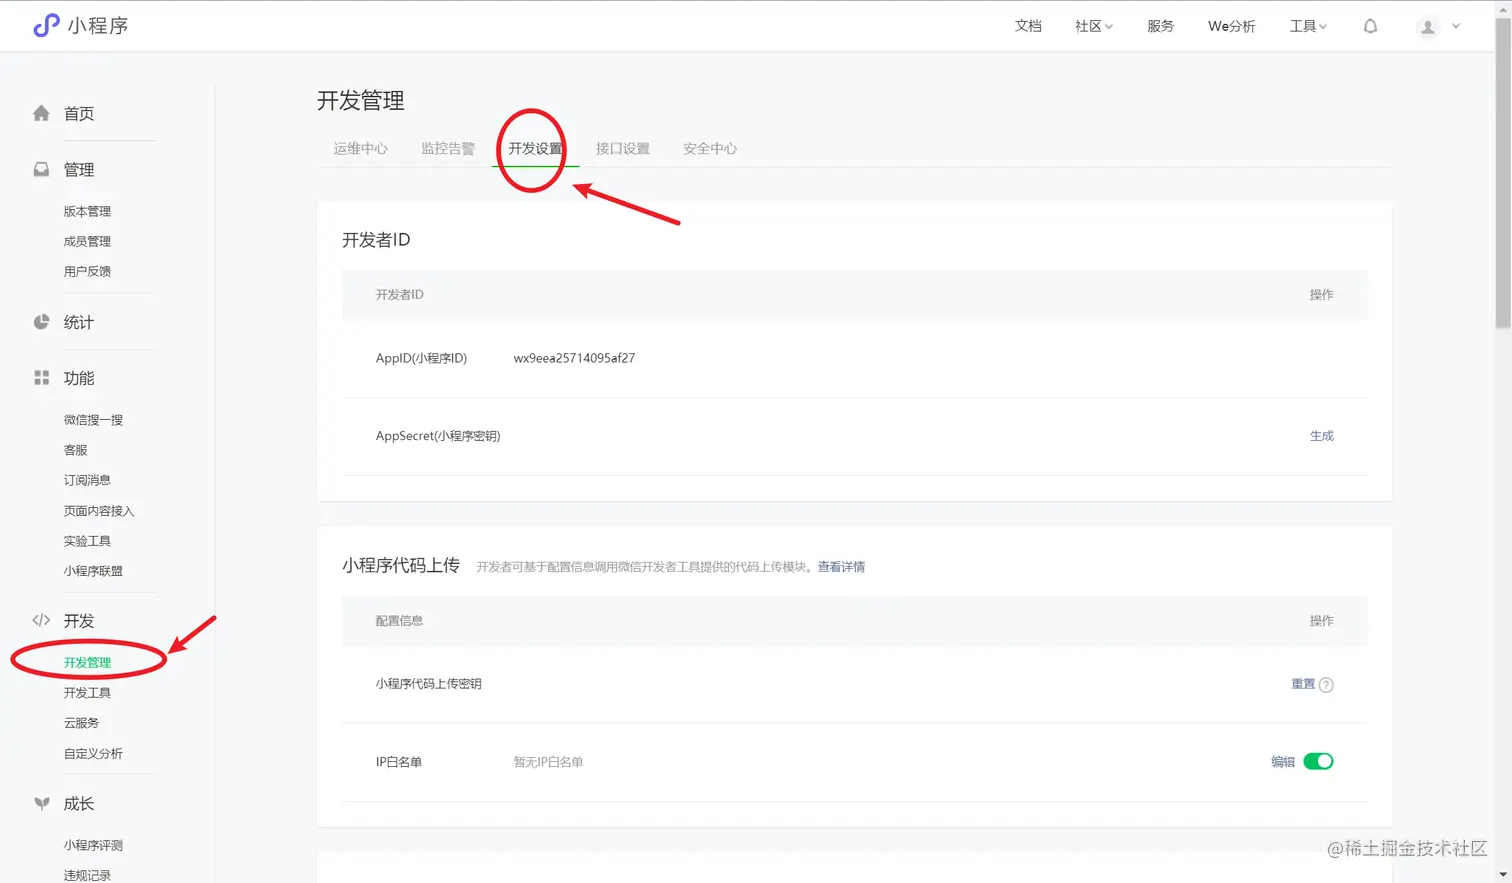The image size is (1512, 883).
Task: Switch to the 运维中心 tab
Action: (x=360, y=148)
